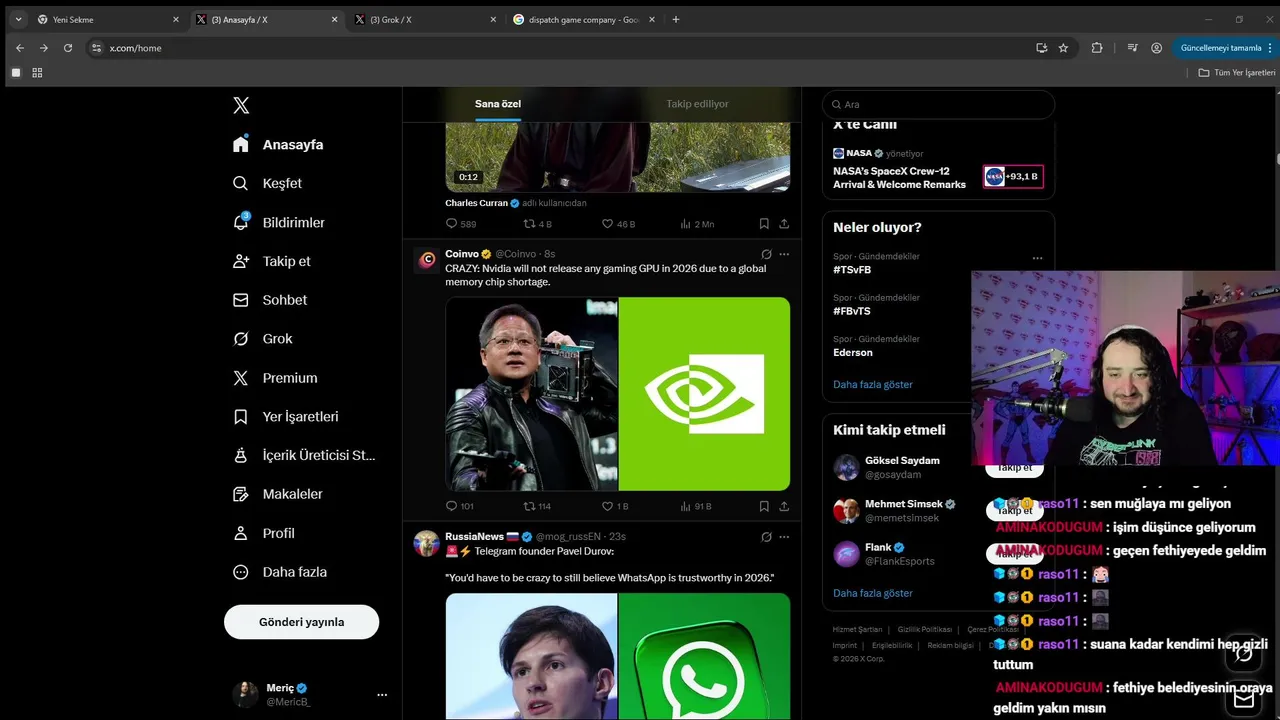Show more trends under Neler oluyor
Image resolution: width=1280 pixels, height=720 pixels.
[873, 384]
